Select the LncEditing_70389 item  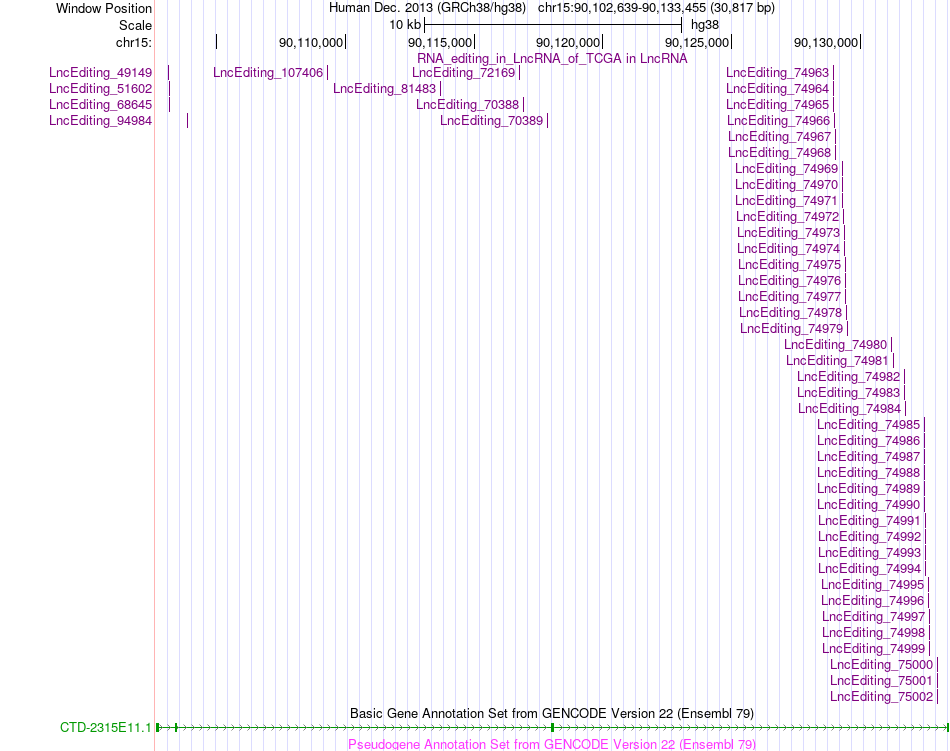pyautogui.click(x=491, y=121)
